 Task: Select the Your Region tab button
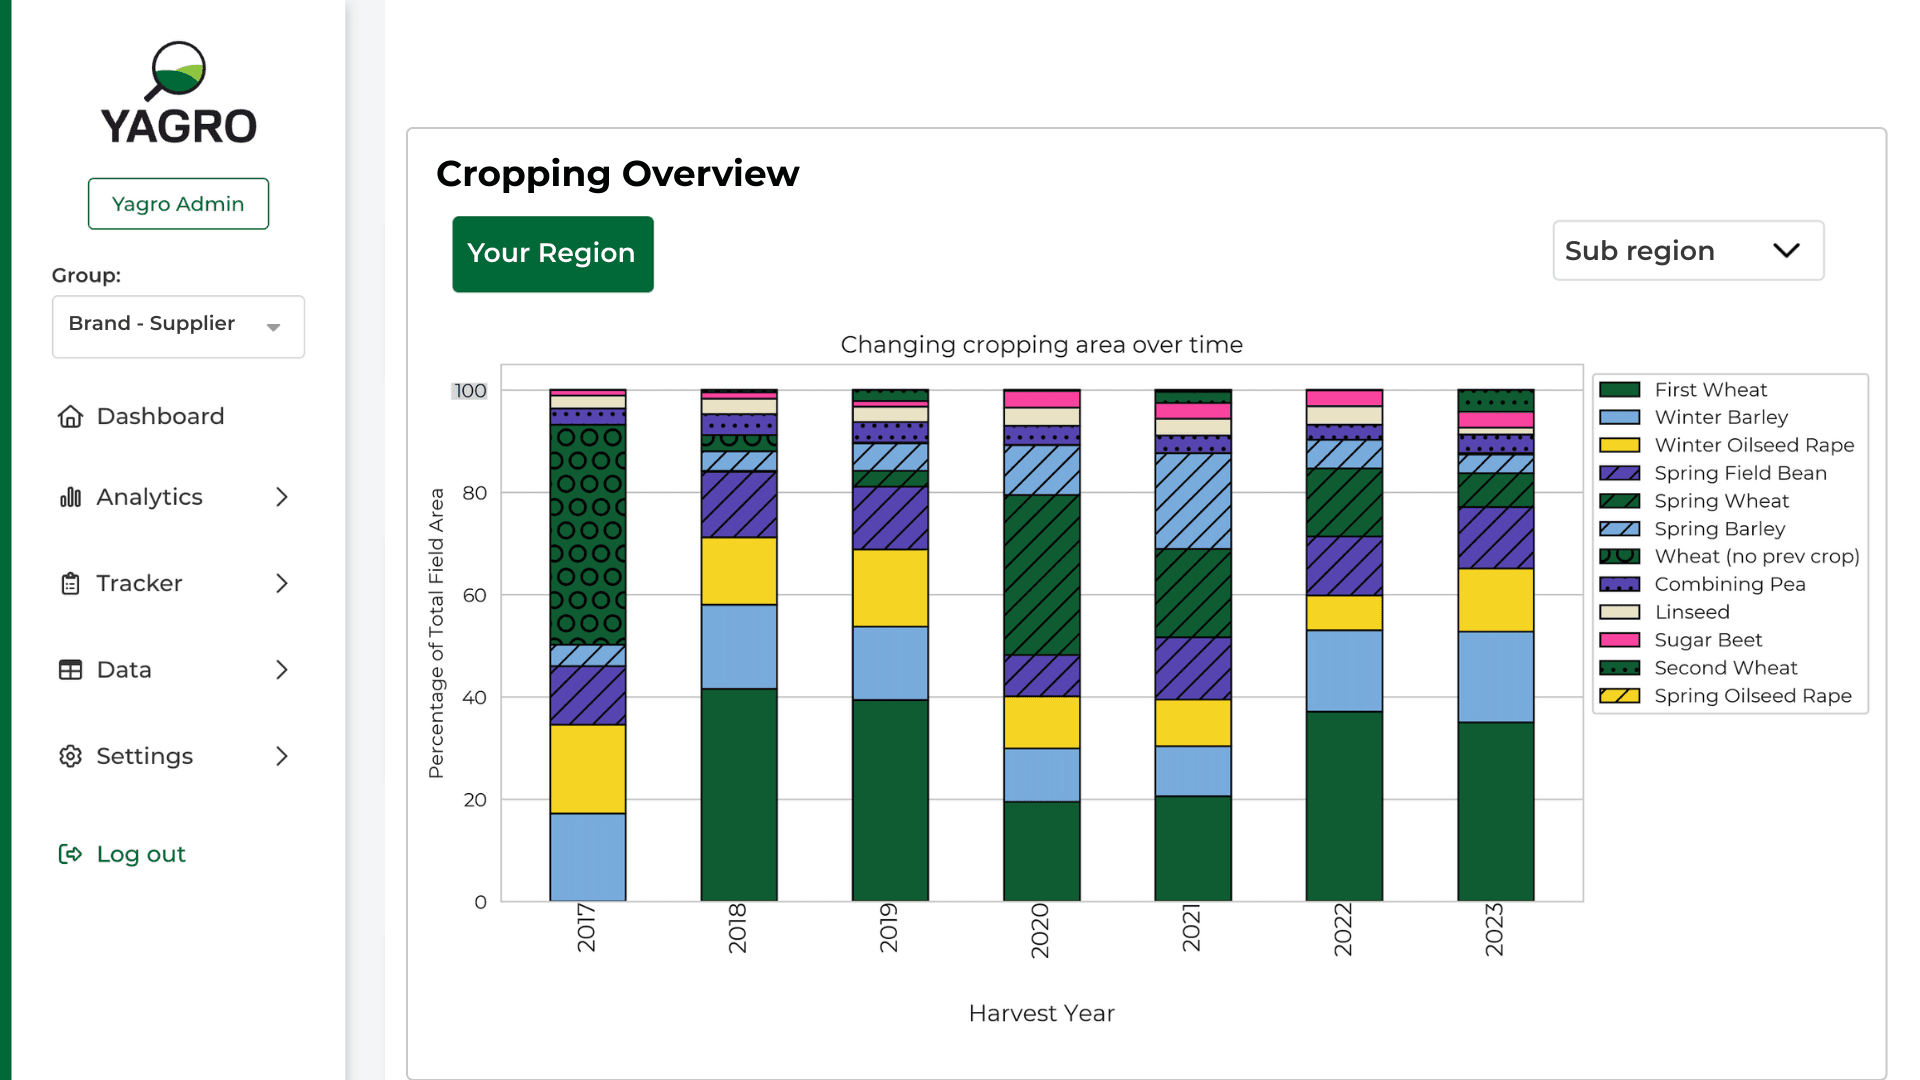552,254
